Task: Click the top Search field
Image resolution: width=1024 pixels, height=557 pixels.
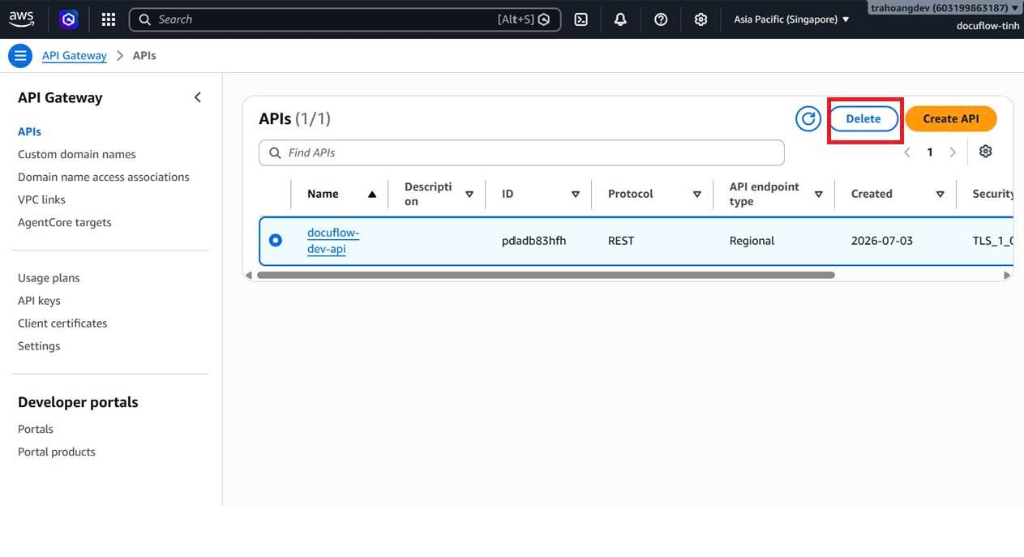Action: [345, 20]
